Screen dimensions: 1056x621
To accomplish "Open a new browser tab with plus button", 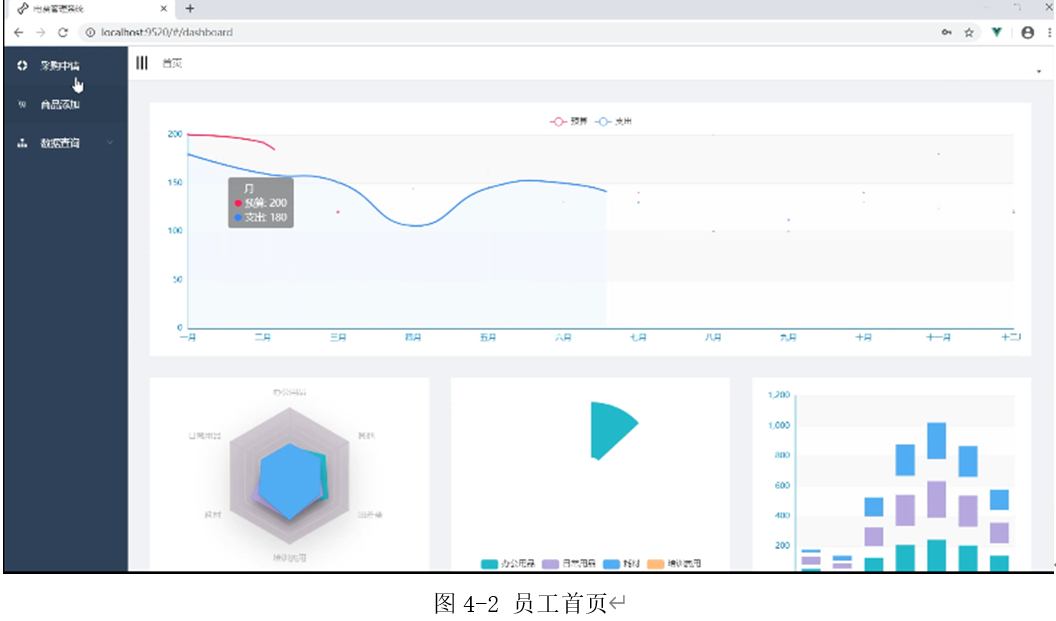I will tap(187, 8).
